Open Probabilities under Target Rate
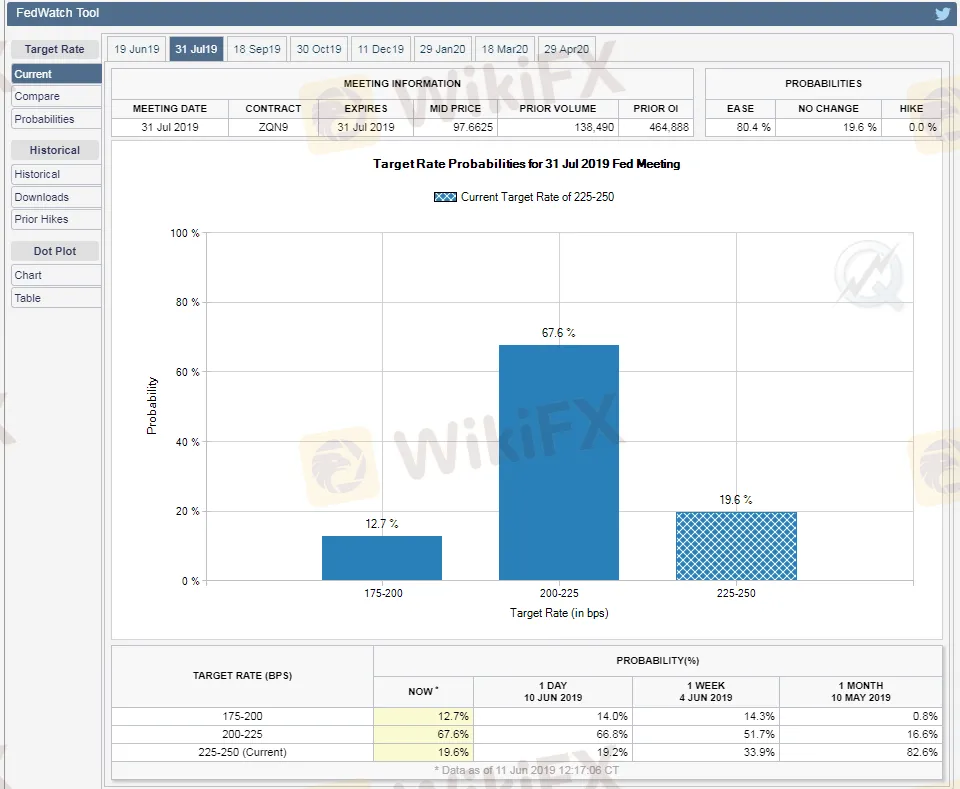The image size is (960, 789). click(x=56, y=119)
